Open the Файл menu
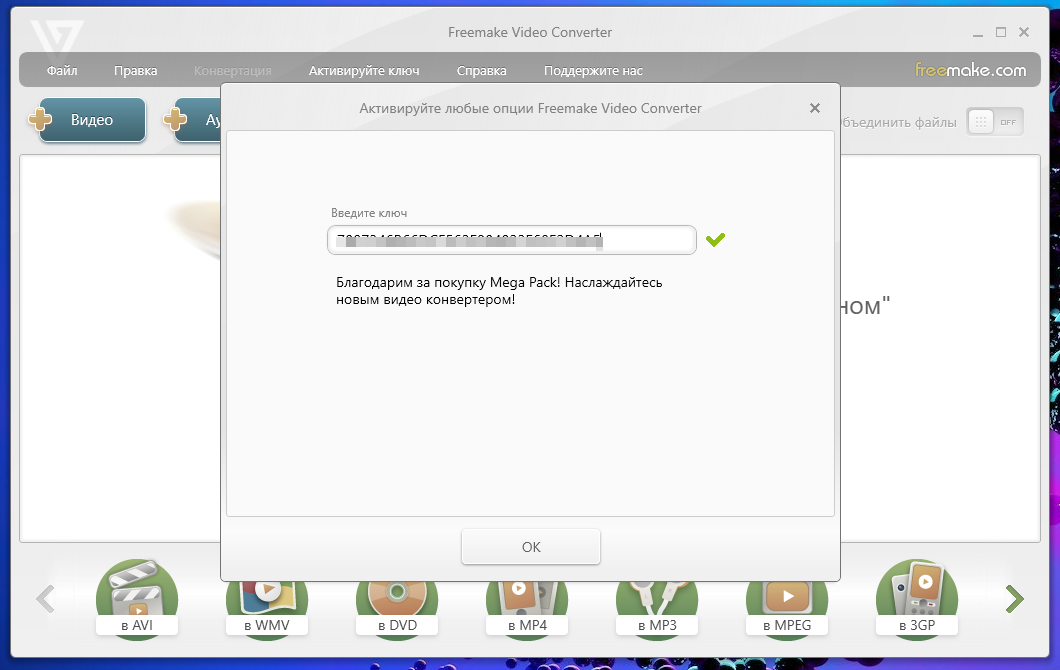Image resolution: width=1060 pixels, height=670 pixels. [62, 71]
